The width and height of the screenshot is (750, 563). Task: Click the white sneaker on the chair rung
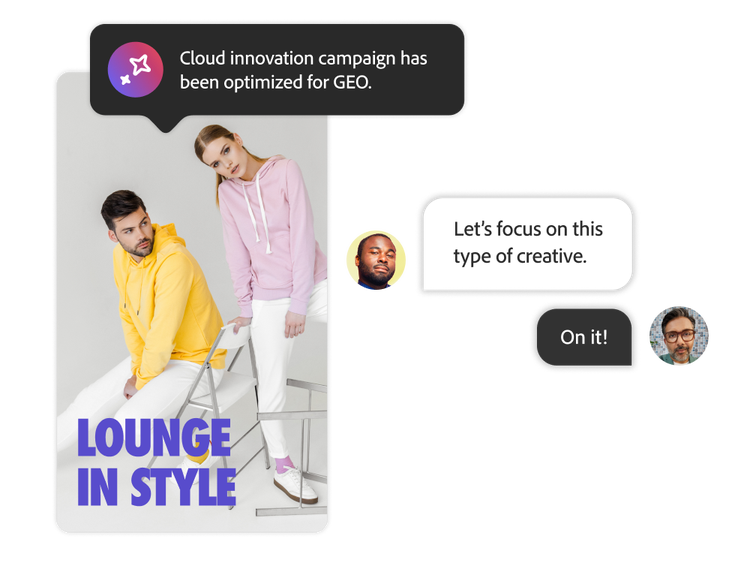(294, 485)
